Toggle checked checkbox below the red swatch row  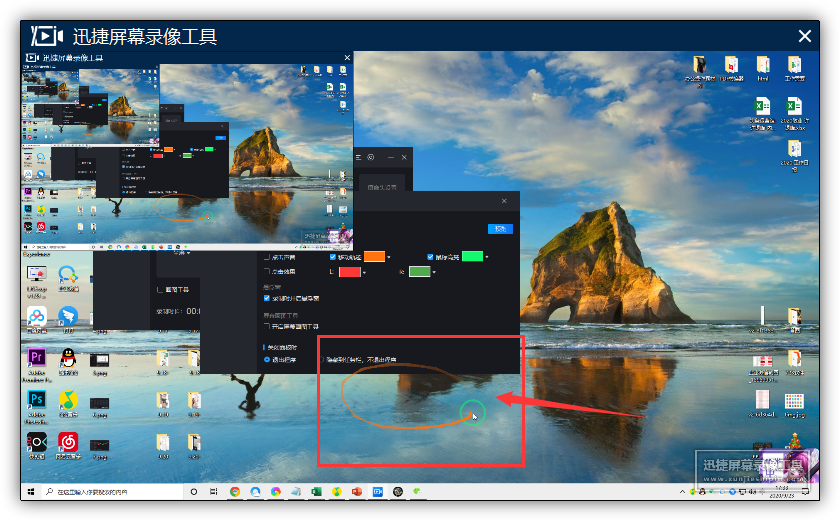click(267, 298)
